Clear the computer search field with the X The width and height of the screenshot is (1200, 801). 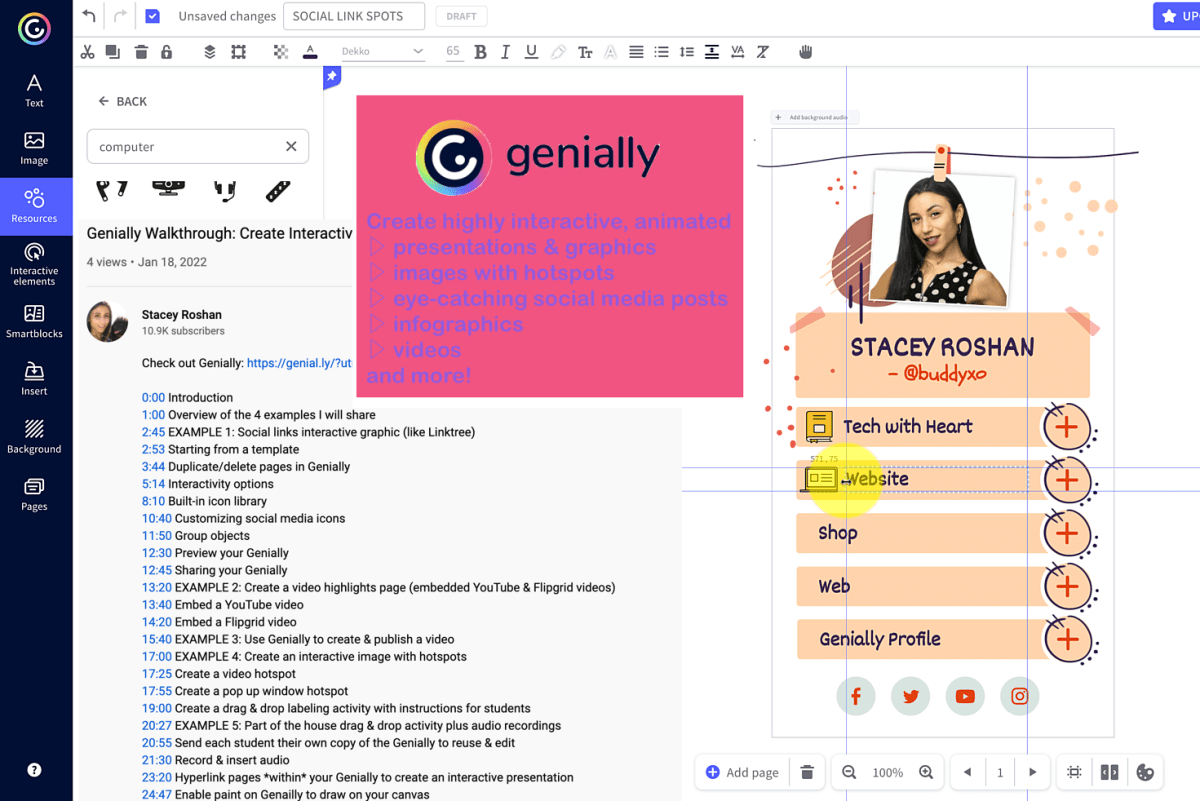[x=291, y=146]
